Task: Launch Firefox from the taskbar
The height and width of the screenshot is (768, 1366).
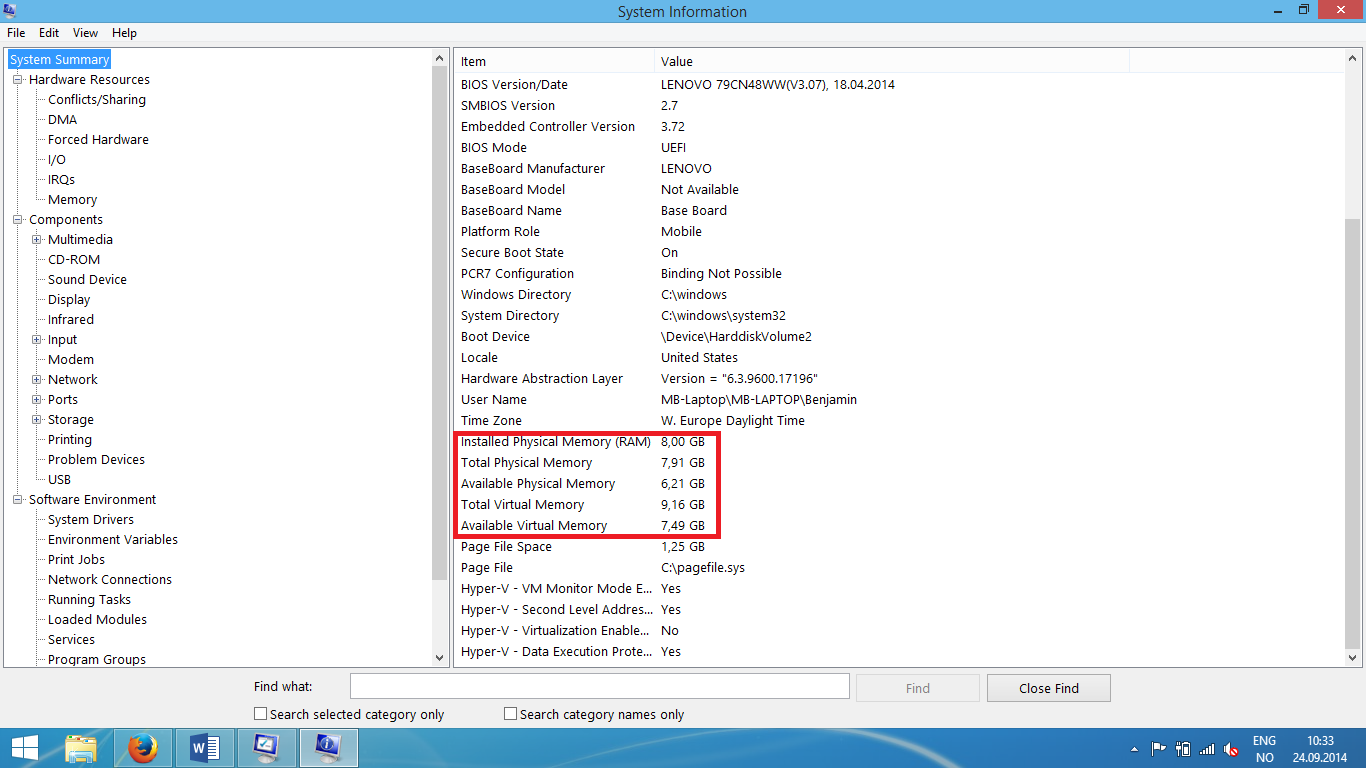Action: (143, 748)
